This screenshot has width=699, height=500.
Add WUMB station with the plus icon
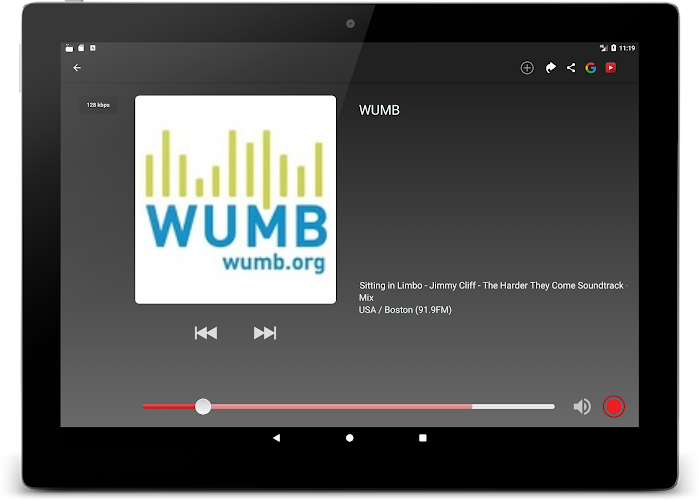coord(527,68)
